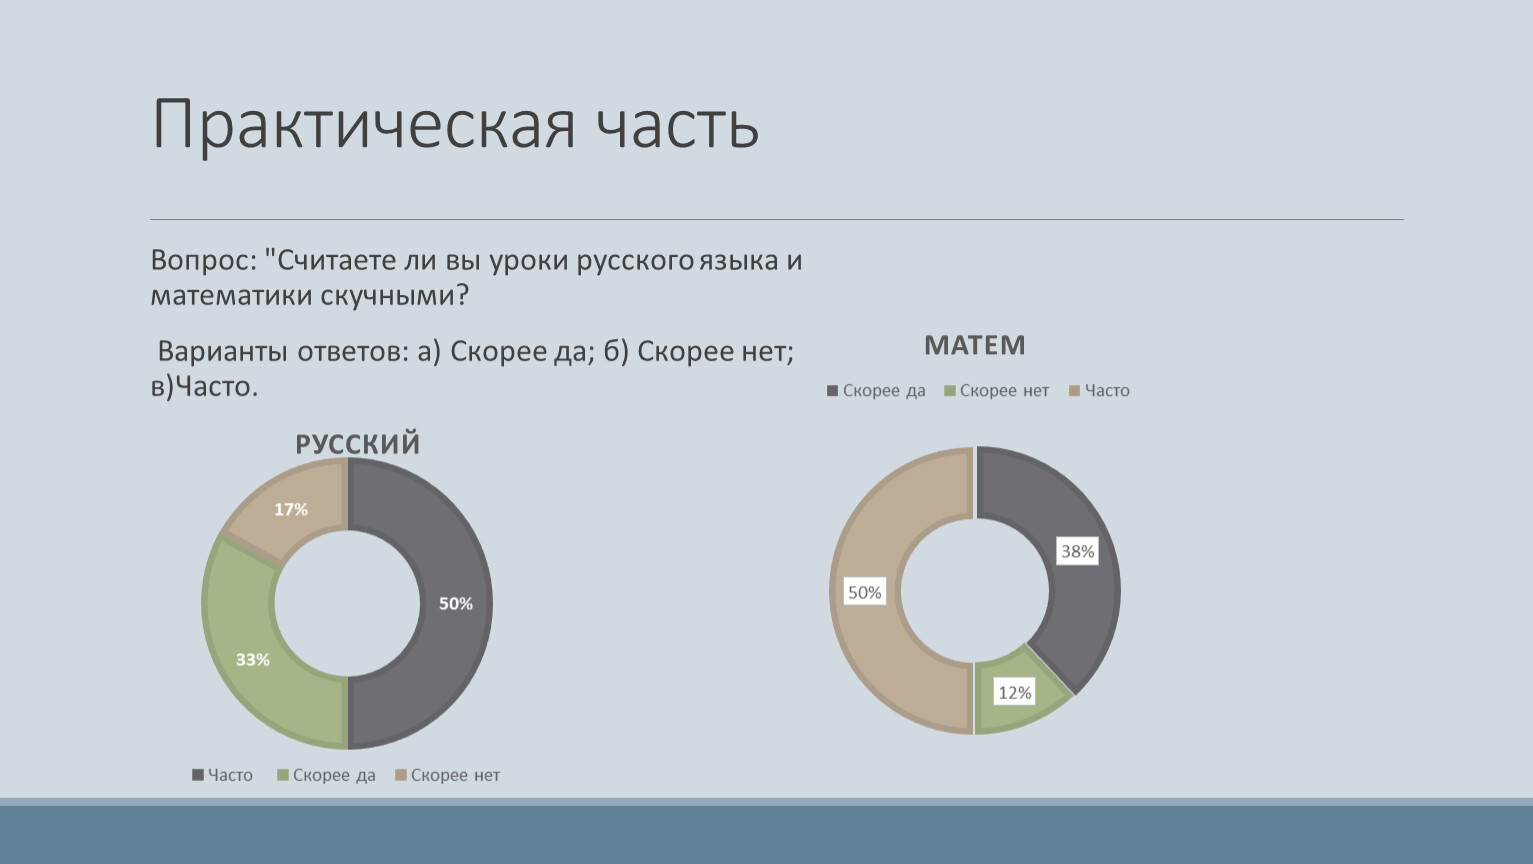Click the 50% data label in the Матем chart
This screenshot has width=1533, height=864.
(x=864, y=592)
